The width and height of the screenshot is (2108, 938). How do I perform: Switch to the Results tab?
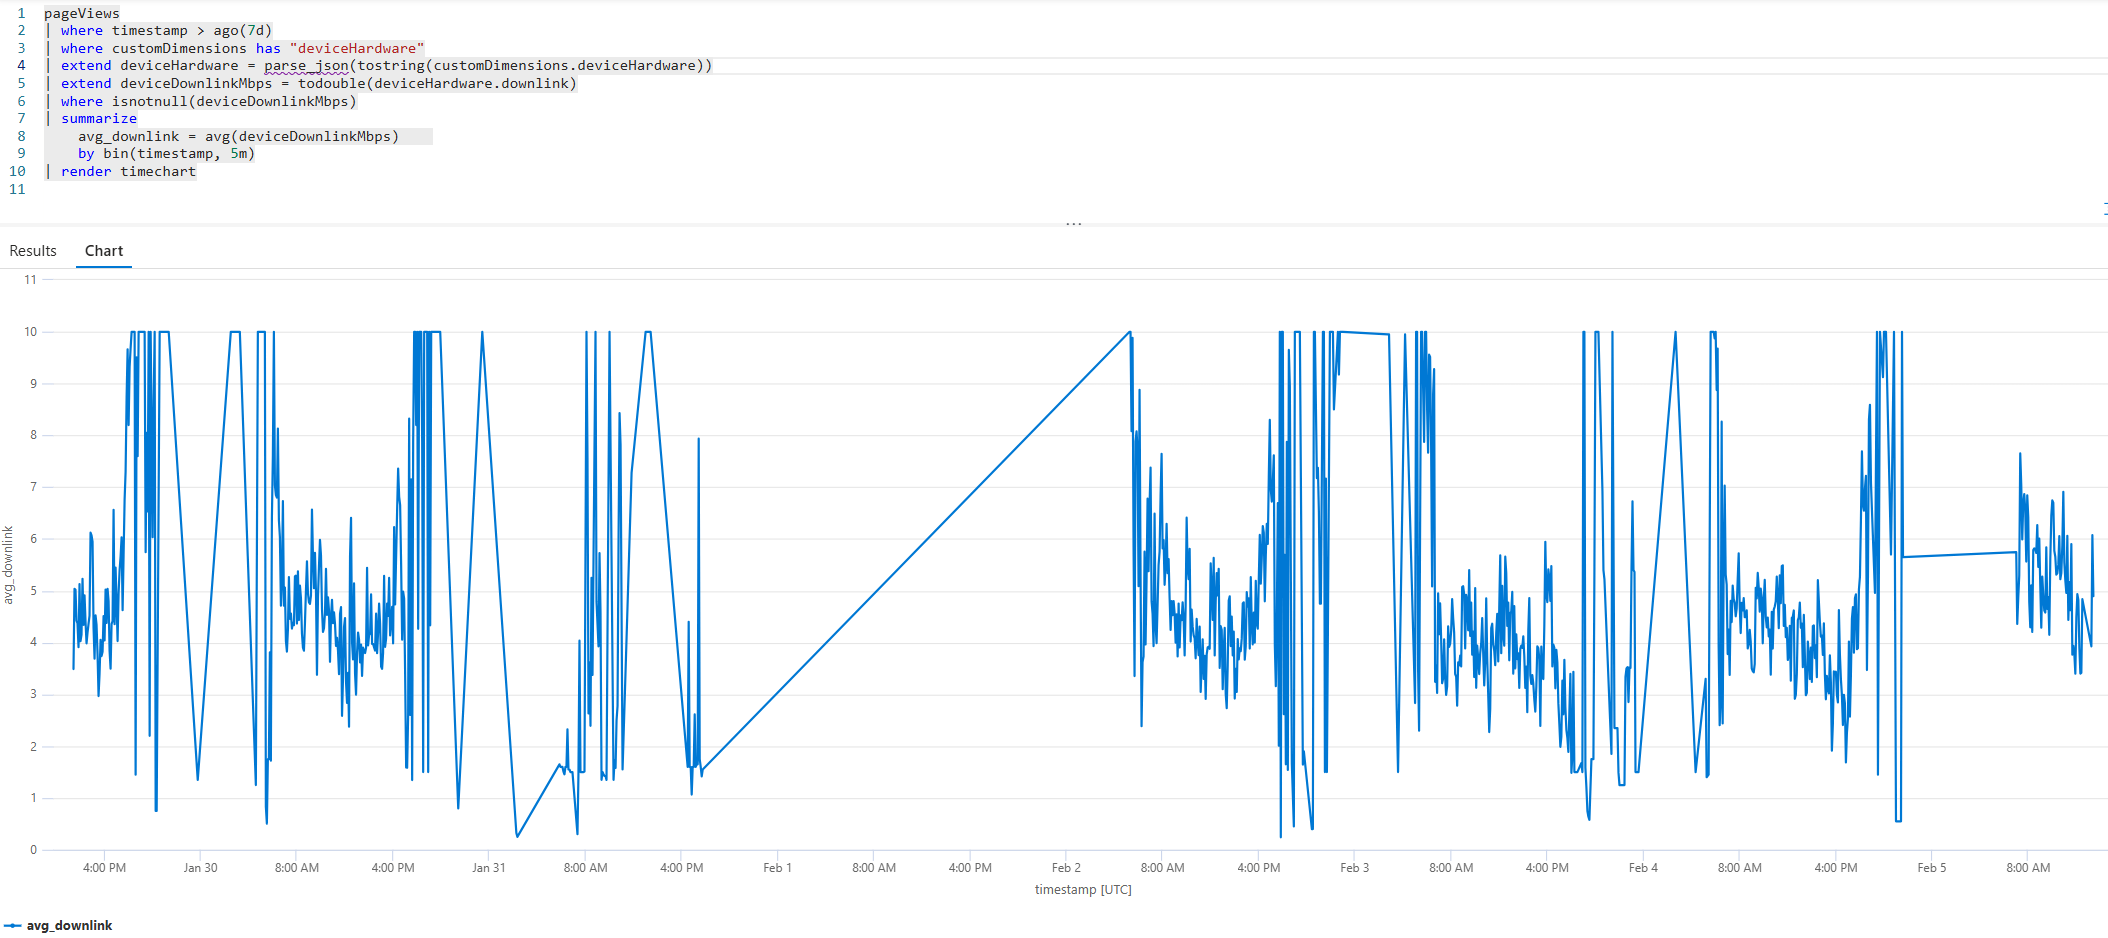tap(33, 251)
